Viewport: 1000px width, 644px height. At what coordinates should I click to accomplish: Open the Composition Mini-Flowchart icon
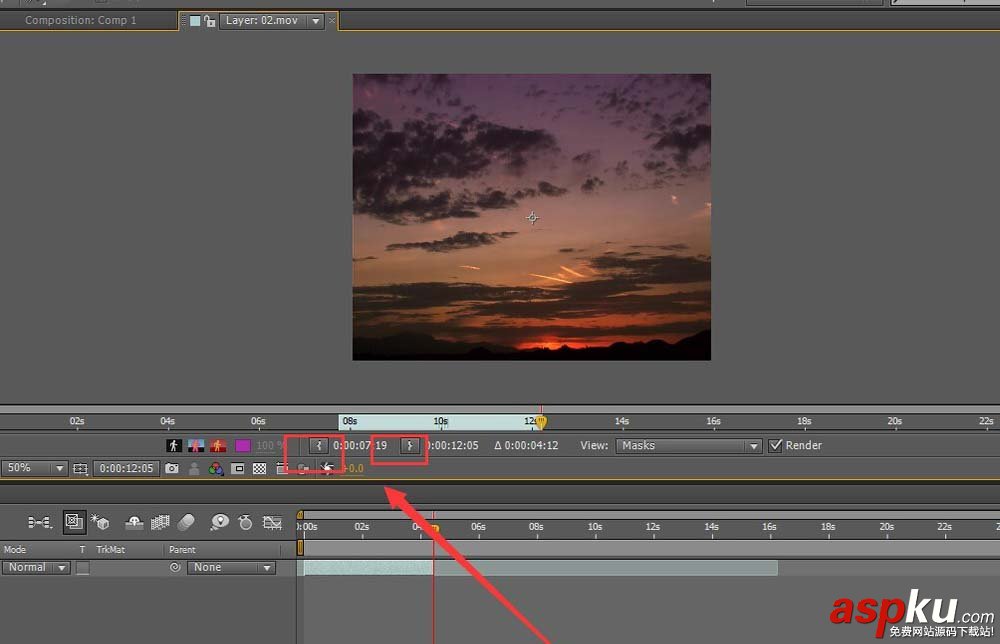[40, 522]
